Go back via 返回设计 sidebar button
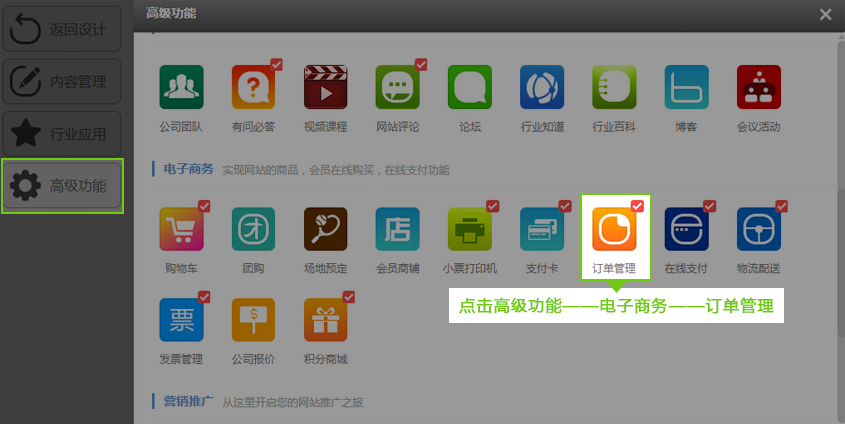845x424 pixels. (x=62, y=29)
